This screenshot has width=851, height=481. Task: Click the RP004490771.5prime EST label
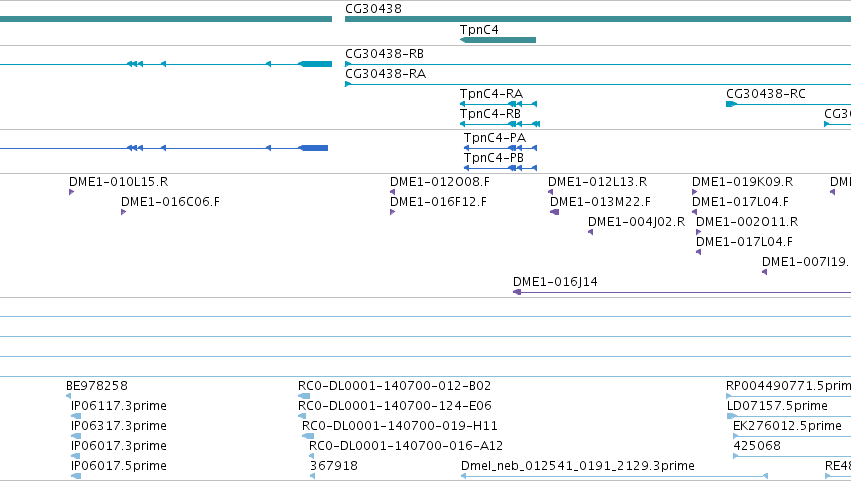[x=789, y=386]
